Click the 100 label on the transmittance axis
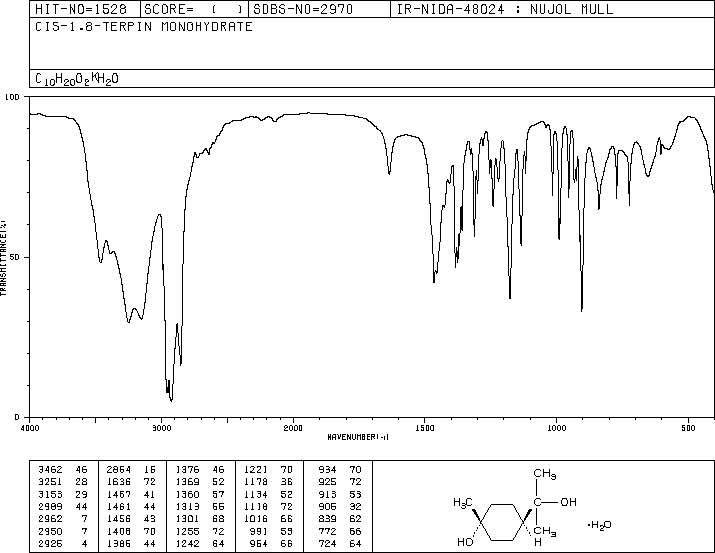 coord(12,97)
